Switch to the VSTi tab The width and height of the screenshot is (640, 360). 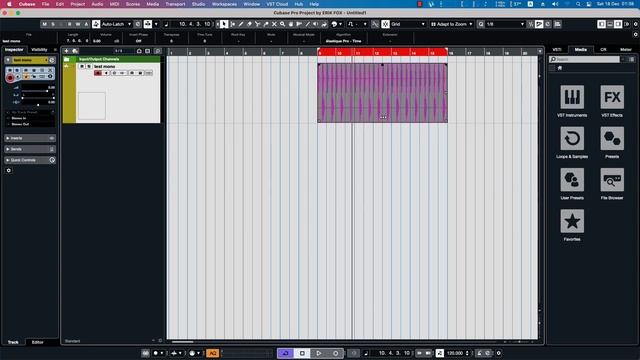[x=557, y=50]
